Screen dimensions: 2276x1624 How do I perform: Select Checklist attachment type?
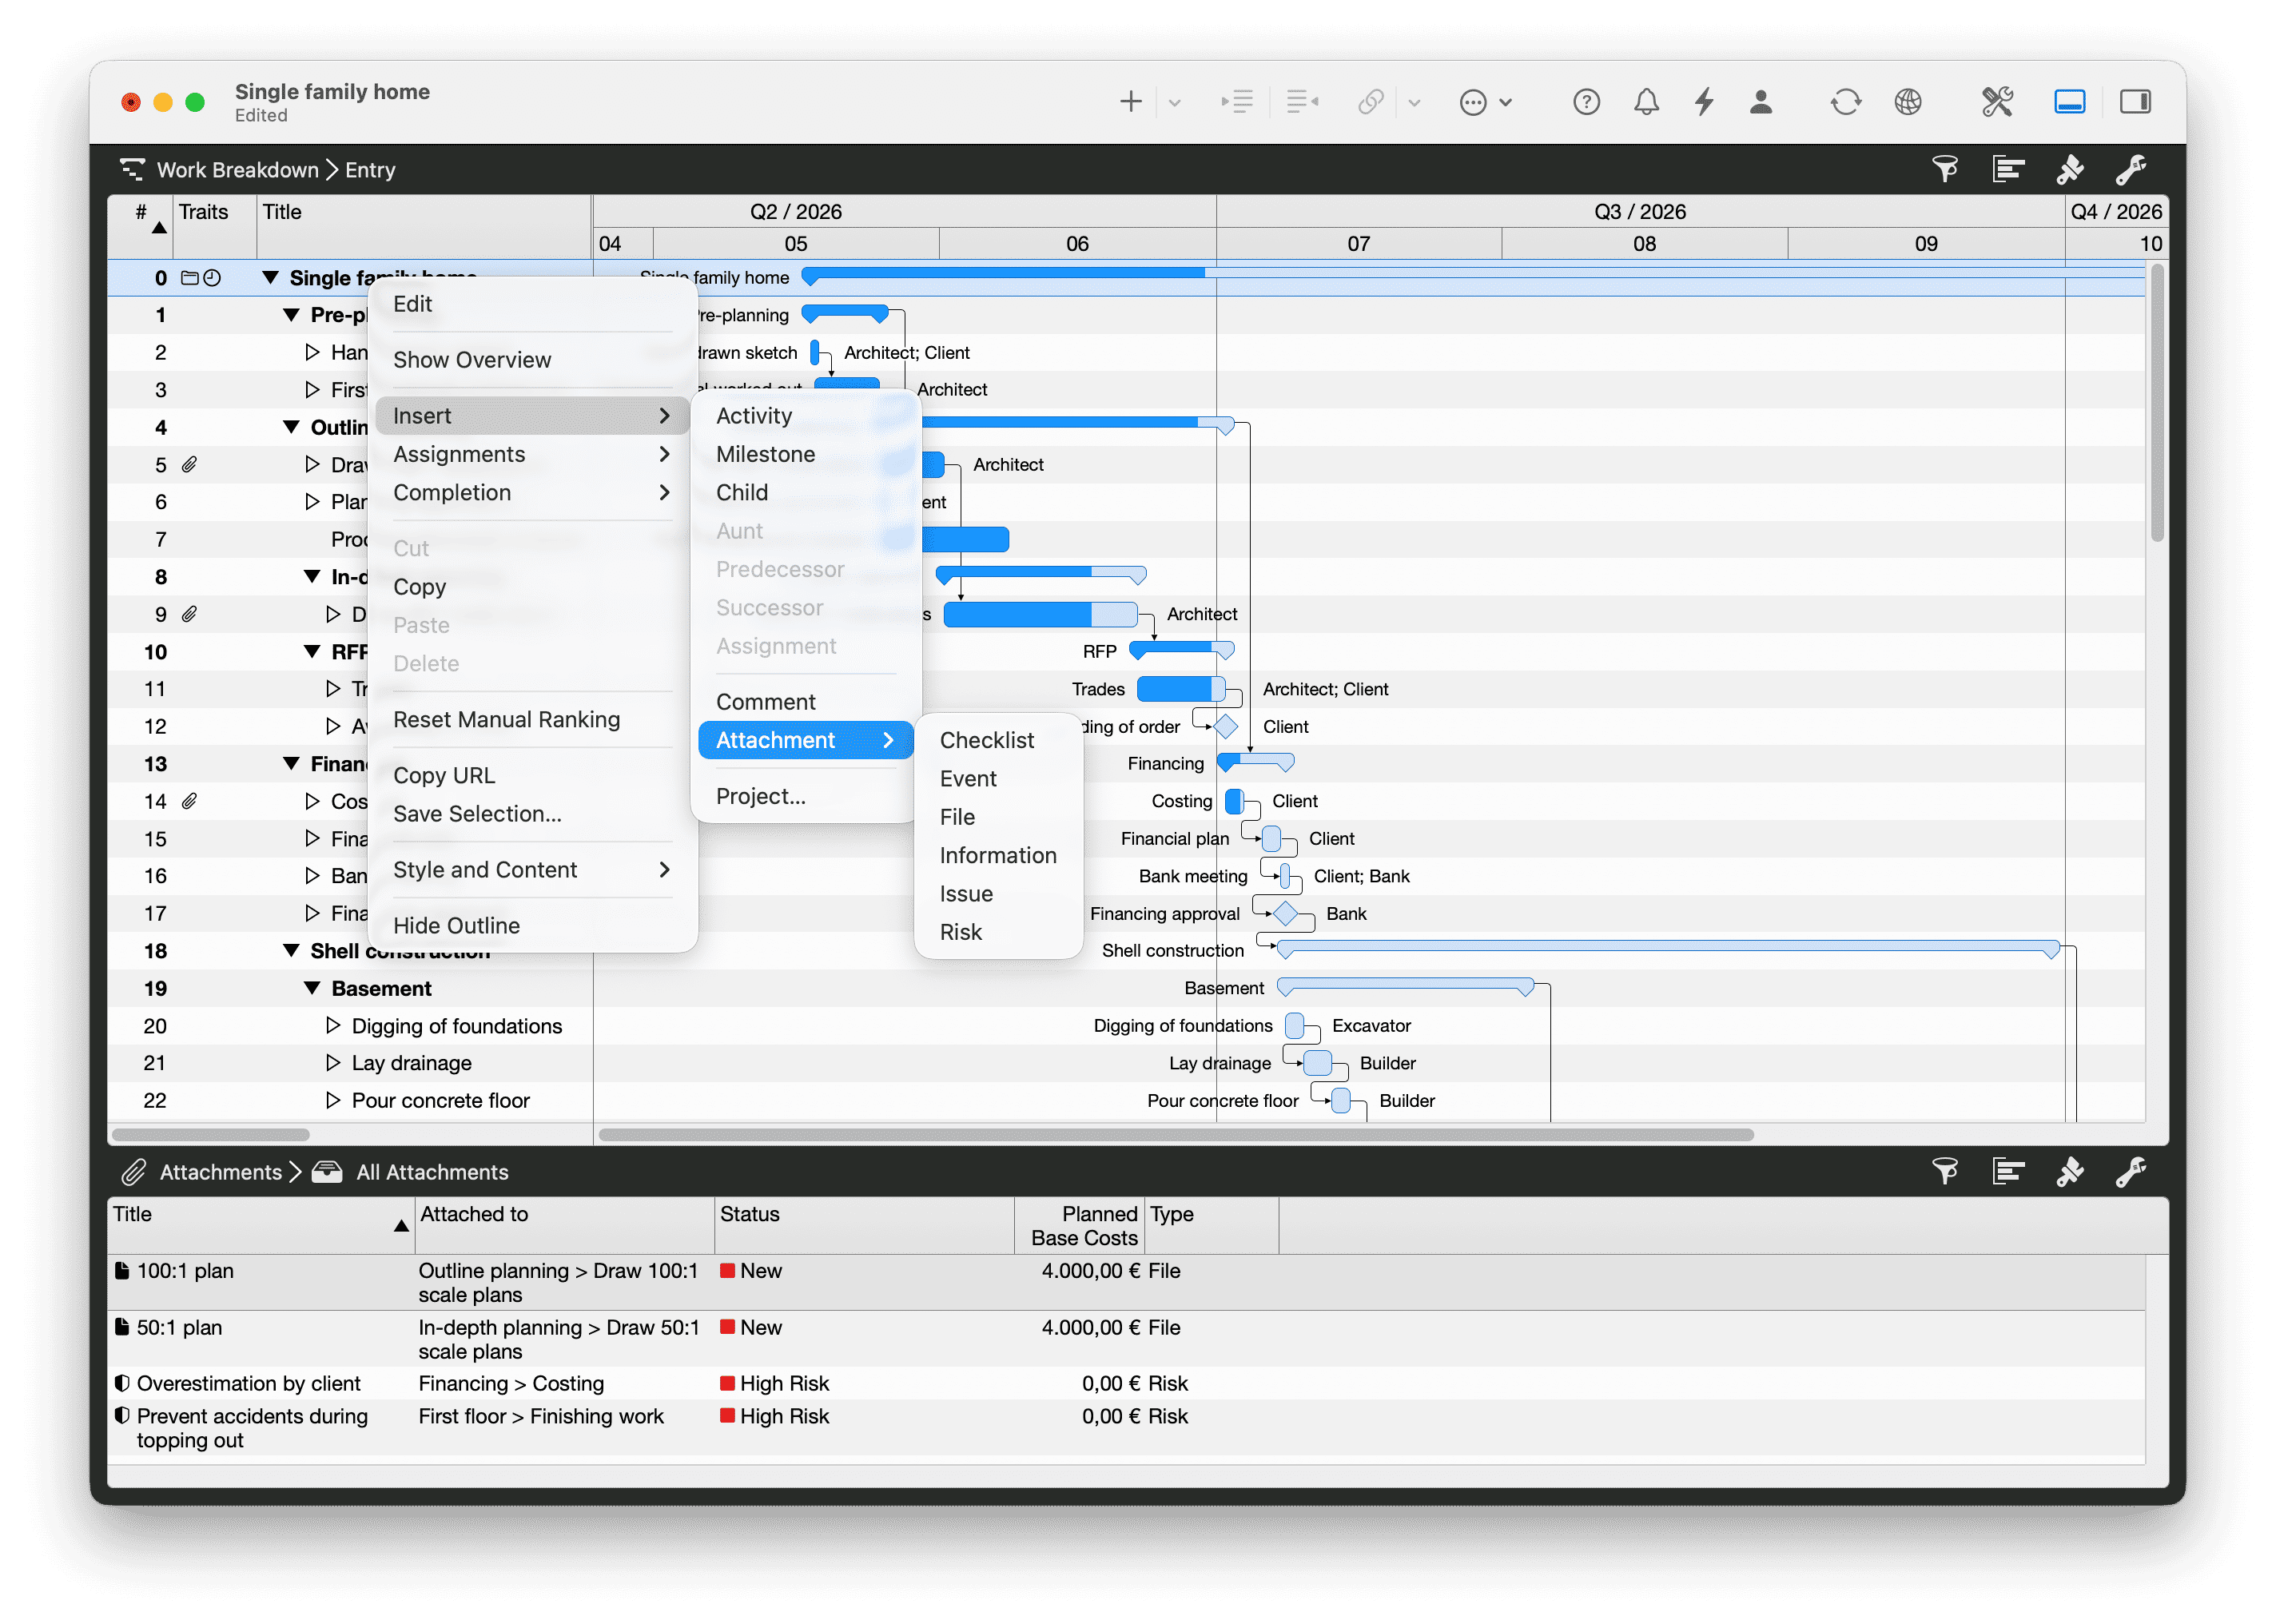999,740
